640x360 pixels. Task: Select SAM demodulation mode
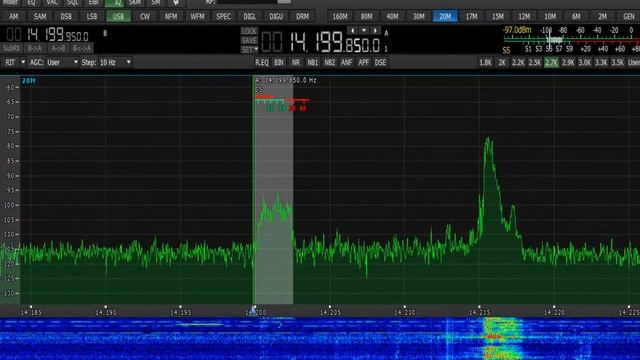pos(40,17)
